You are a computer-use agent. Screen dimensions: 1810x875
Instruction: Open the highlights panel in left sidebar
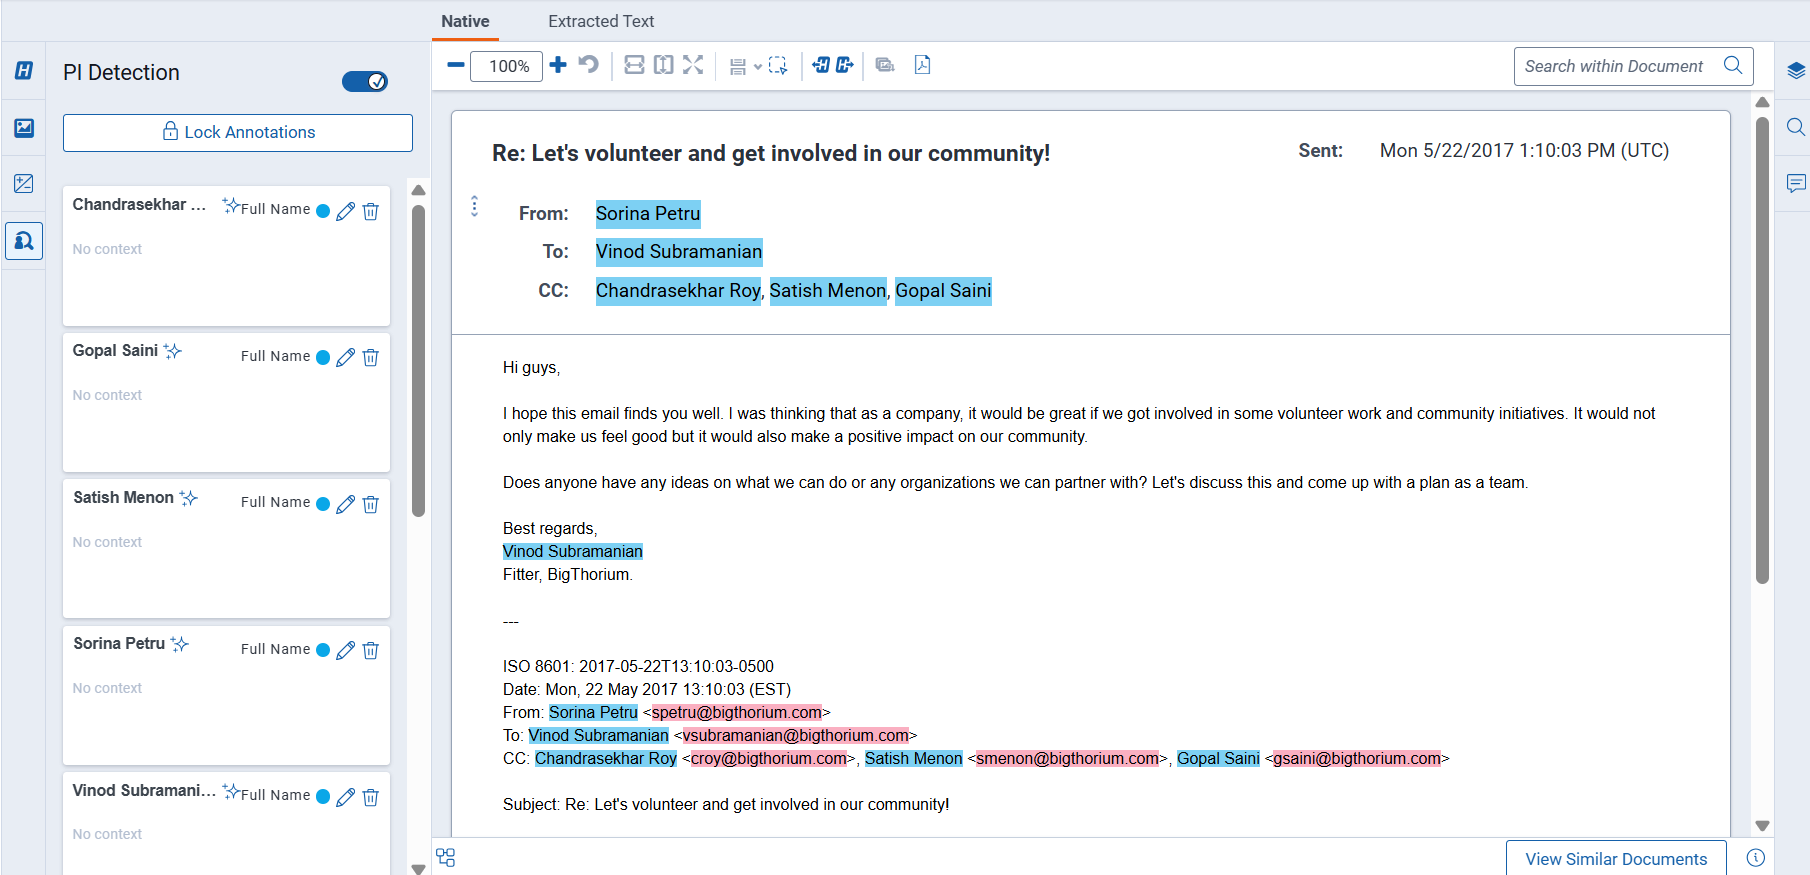(x=24, y=70)
